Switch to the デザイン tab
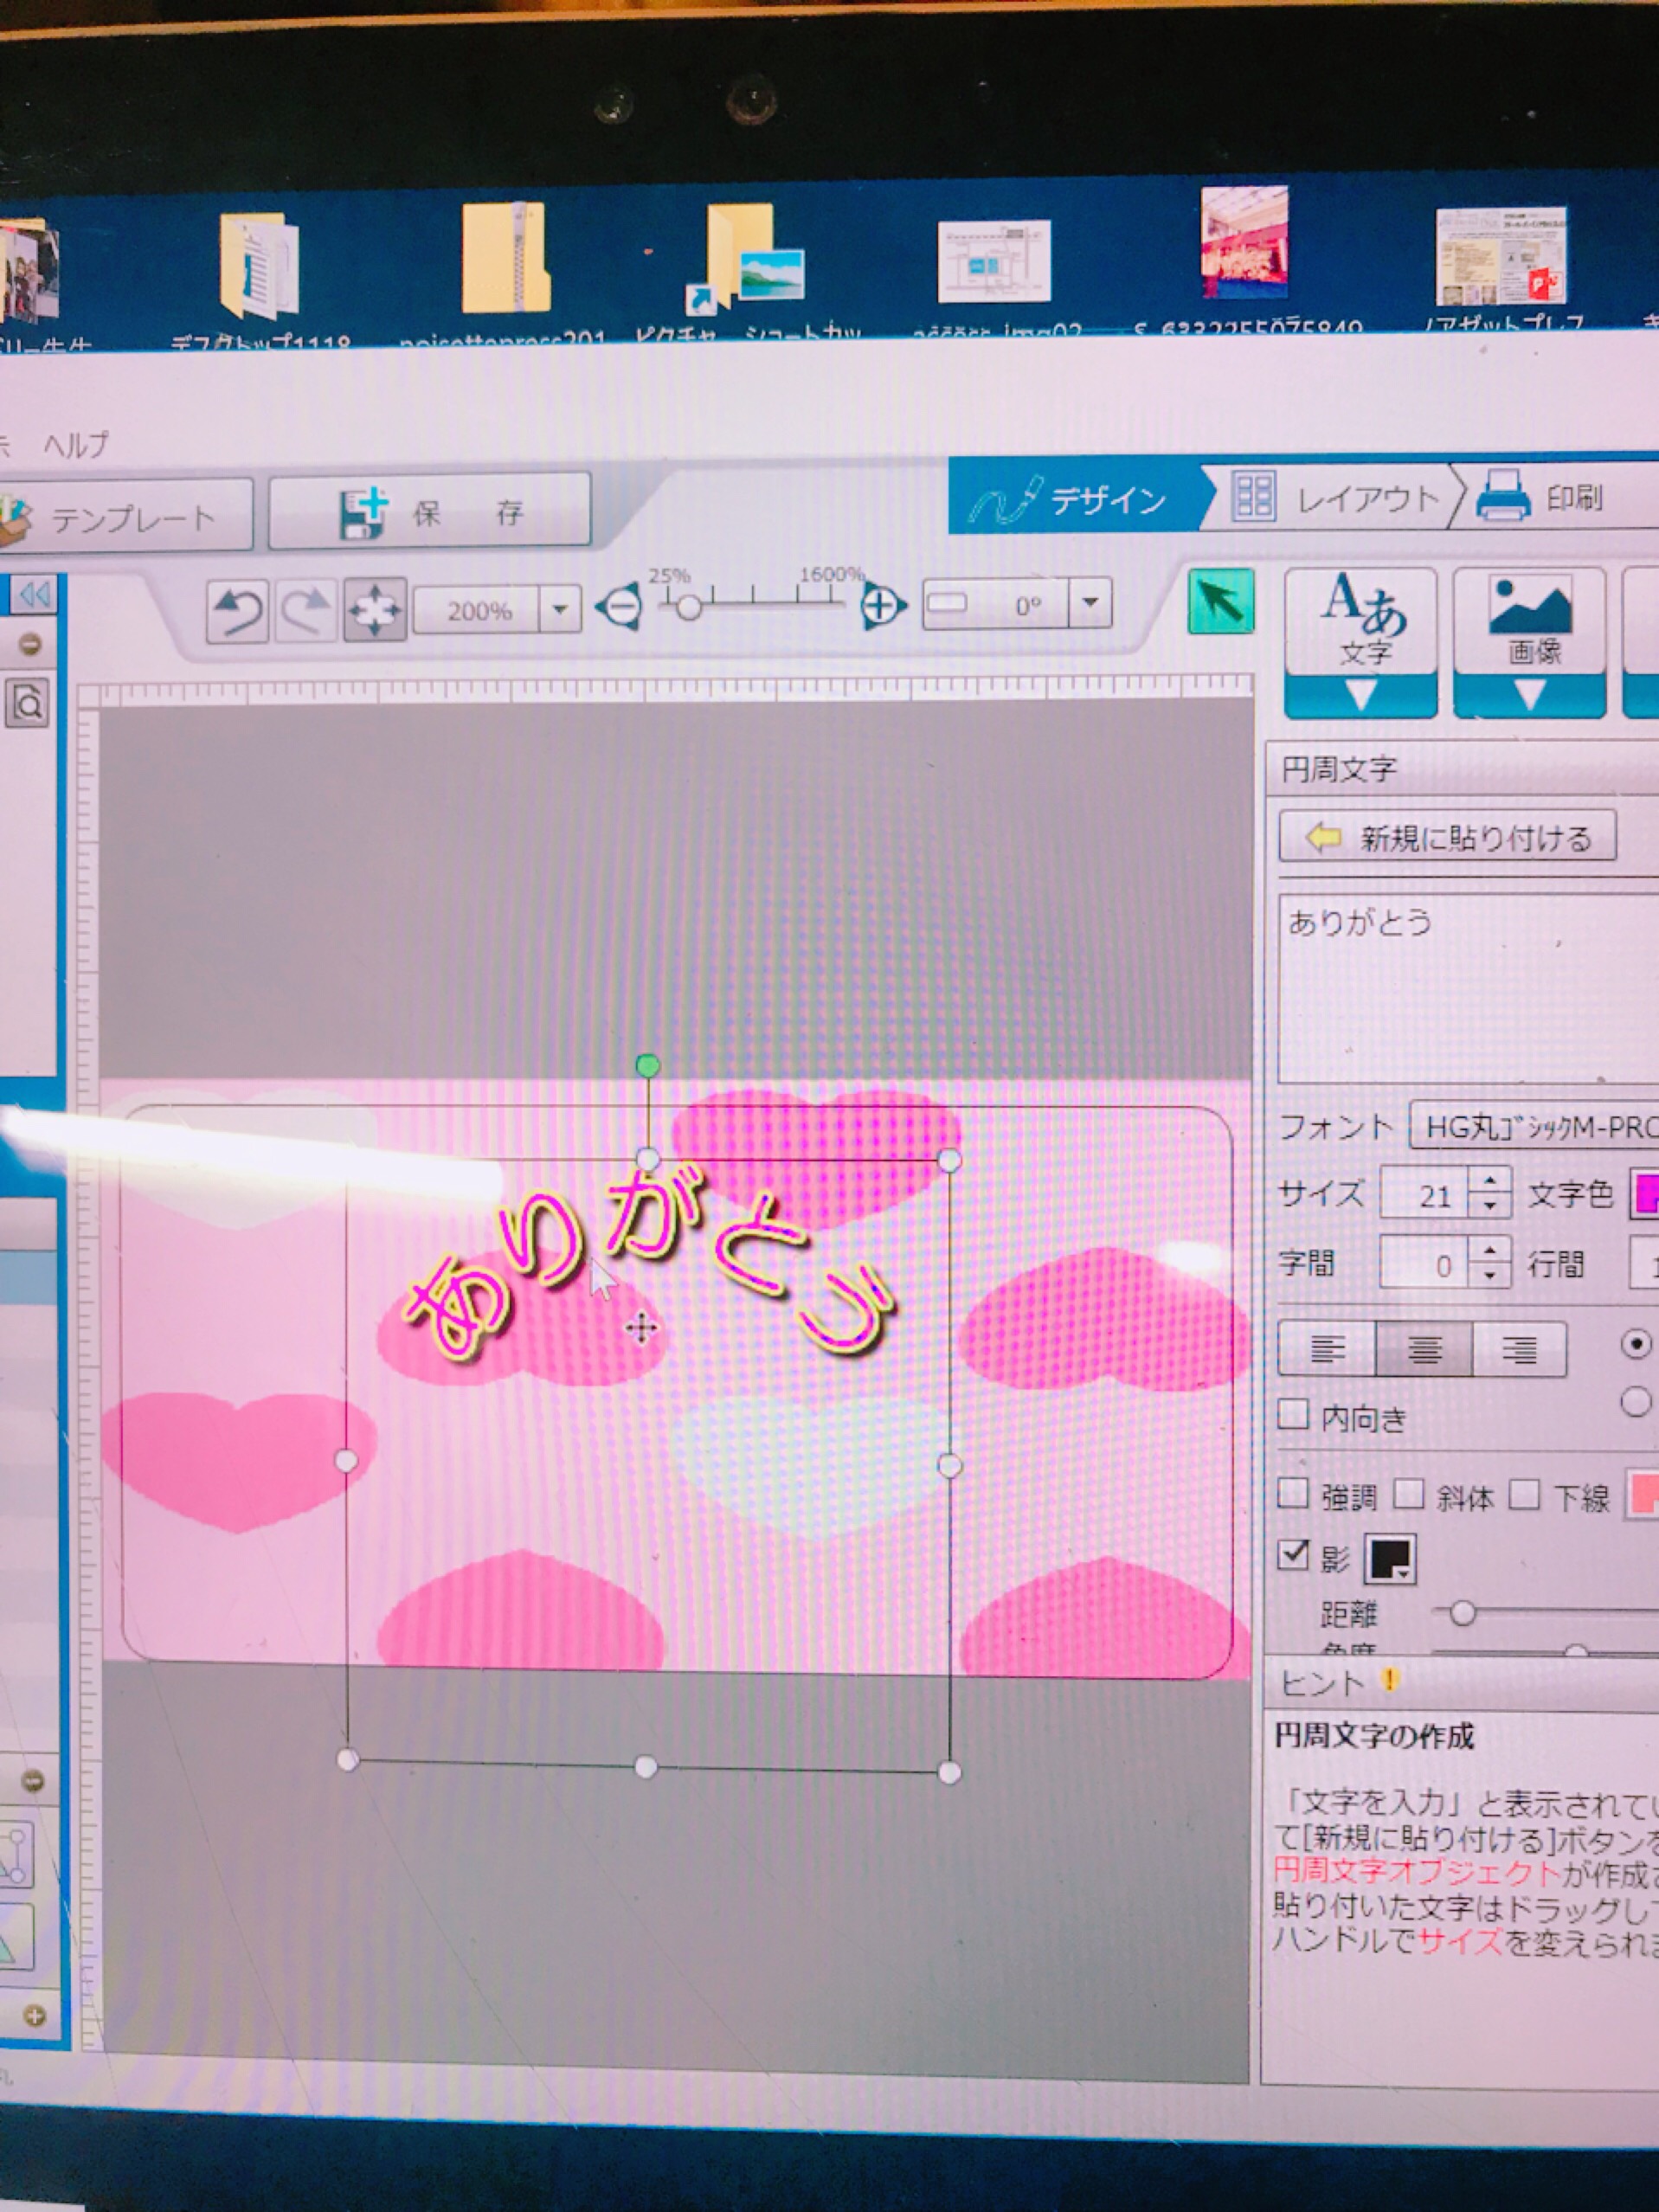Screen dimensions: 1659x2212 (1078, 498)
